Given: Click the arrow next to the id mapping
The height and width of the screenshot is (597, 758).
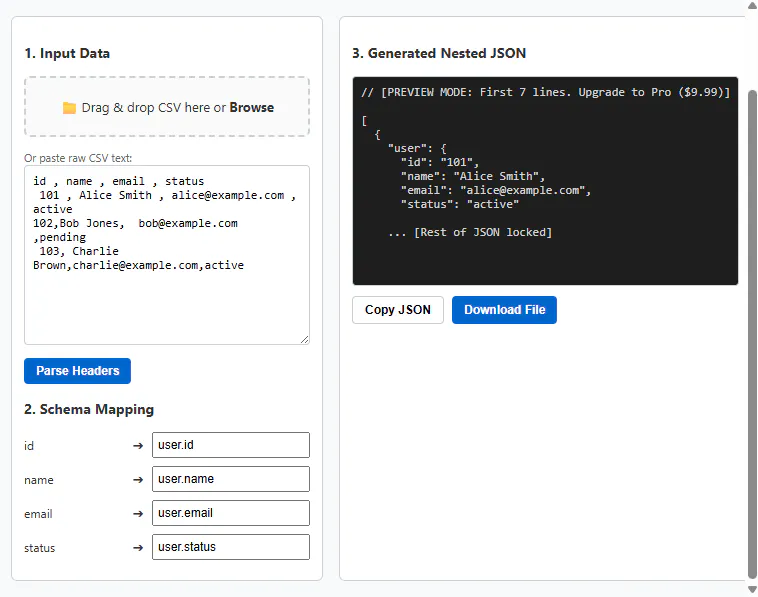Looking at the screenshot, I should click(x=138, y=445).
